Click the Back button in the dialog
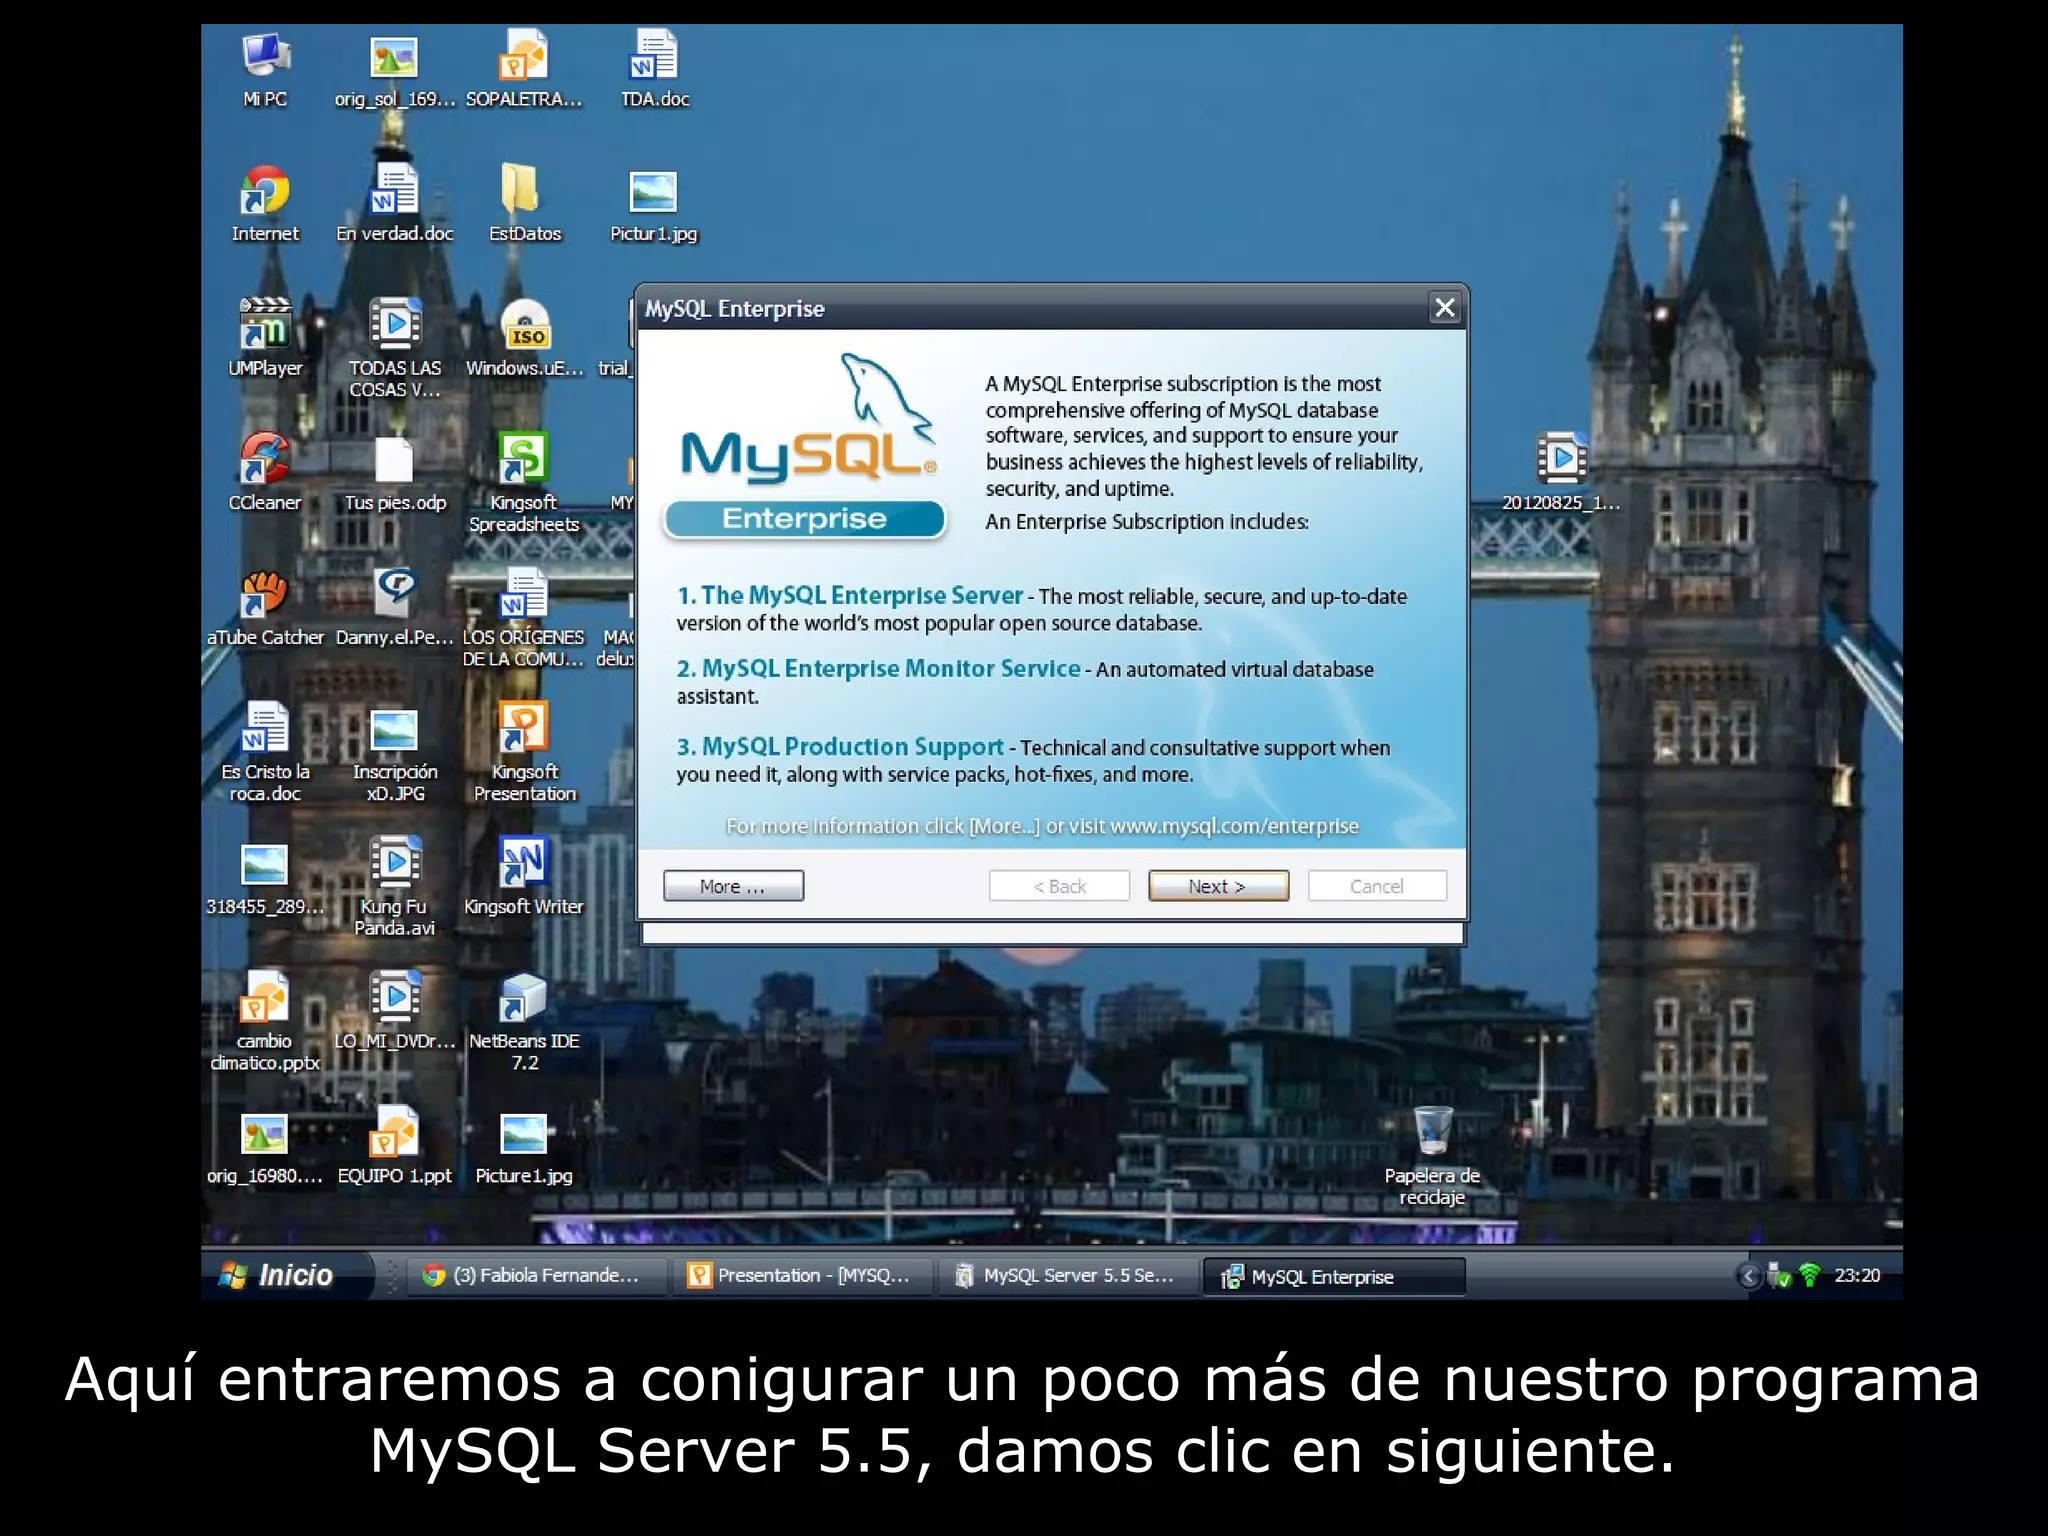 point(1059,886)
